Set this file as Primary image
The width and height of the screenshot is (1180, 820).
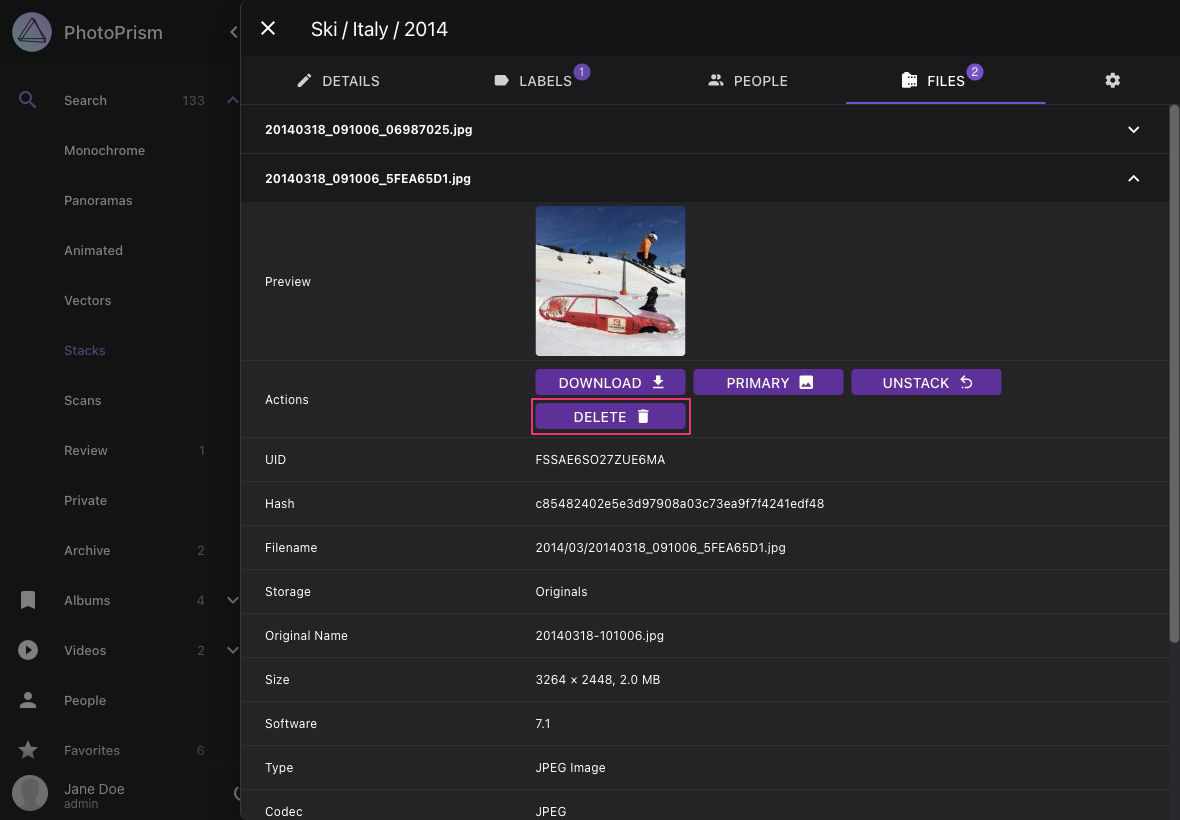[x=768, y=382]
